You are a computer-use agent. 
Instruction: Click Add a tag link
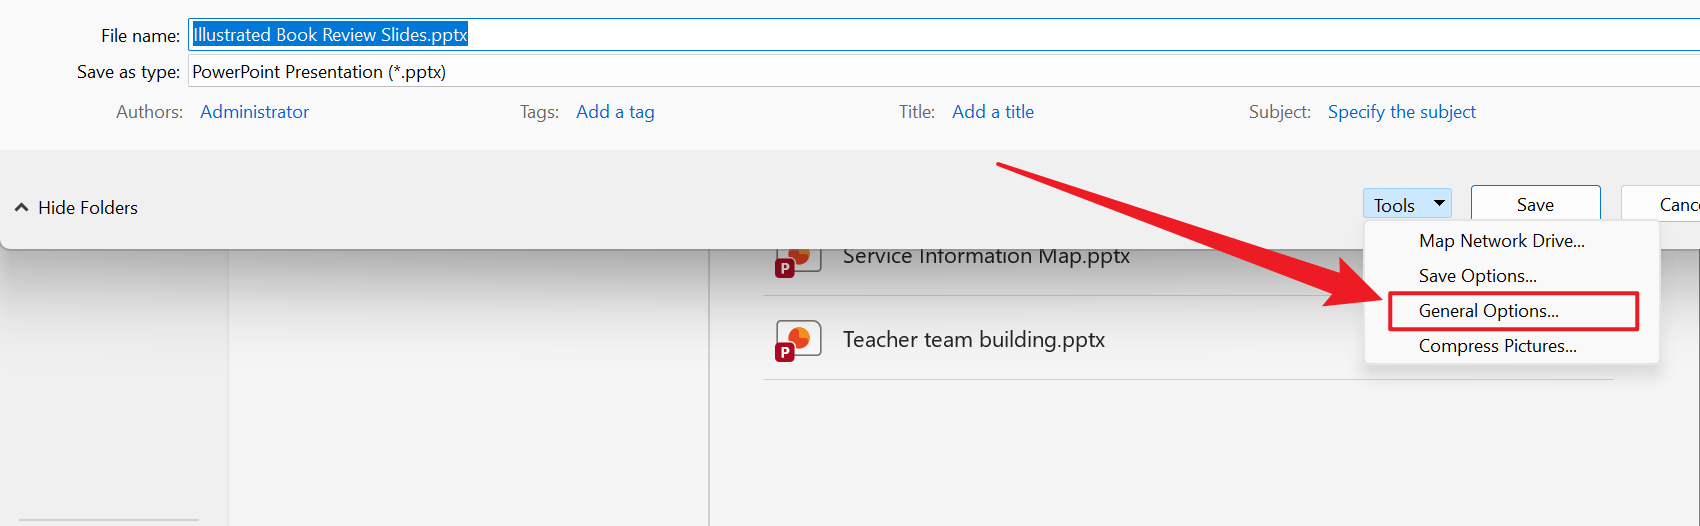[x=615, y=112]
